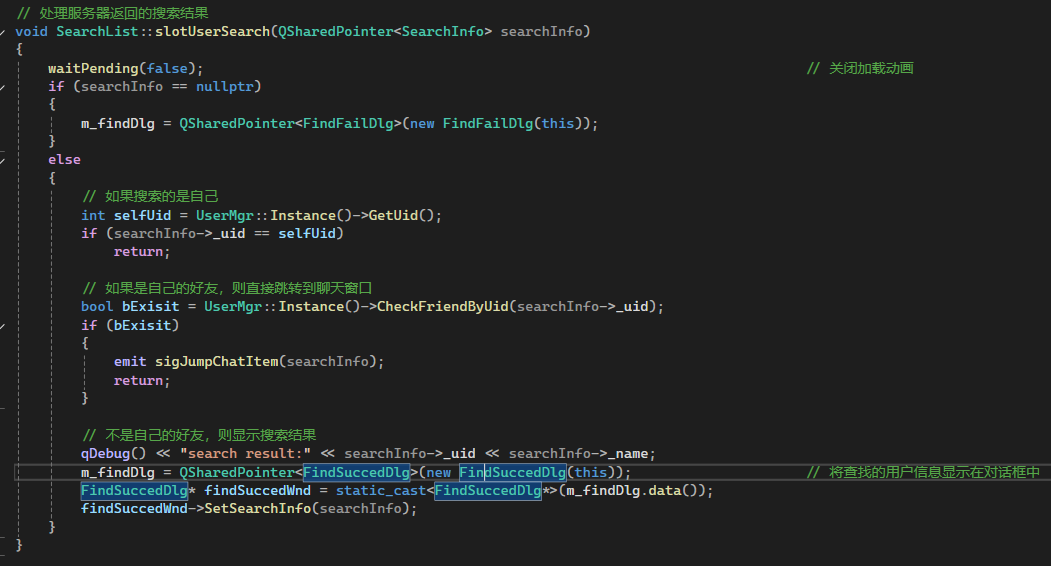Click 'findSuccedWnd' in the pointer declaration
The height and width of the screenshot is (566, 1051).
point(257,490)
